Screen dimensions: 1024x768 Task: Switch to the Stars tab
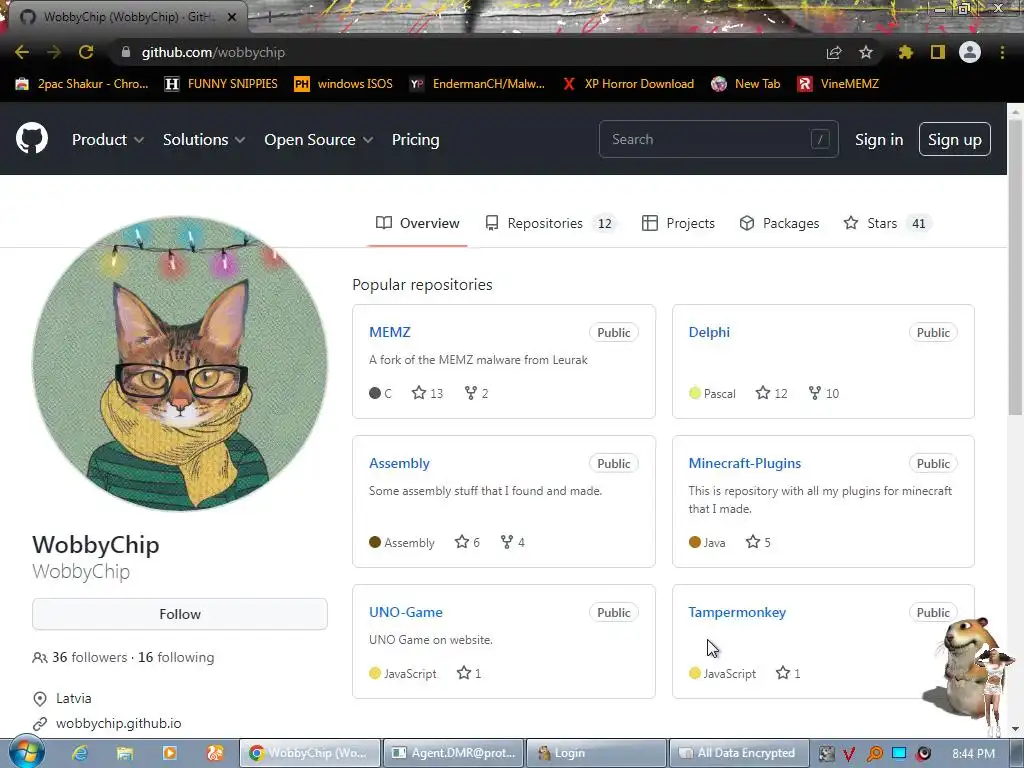pyautogui.click(x=887, y=223)
